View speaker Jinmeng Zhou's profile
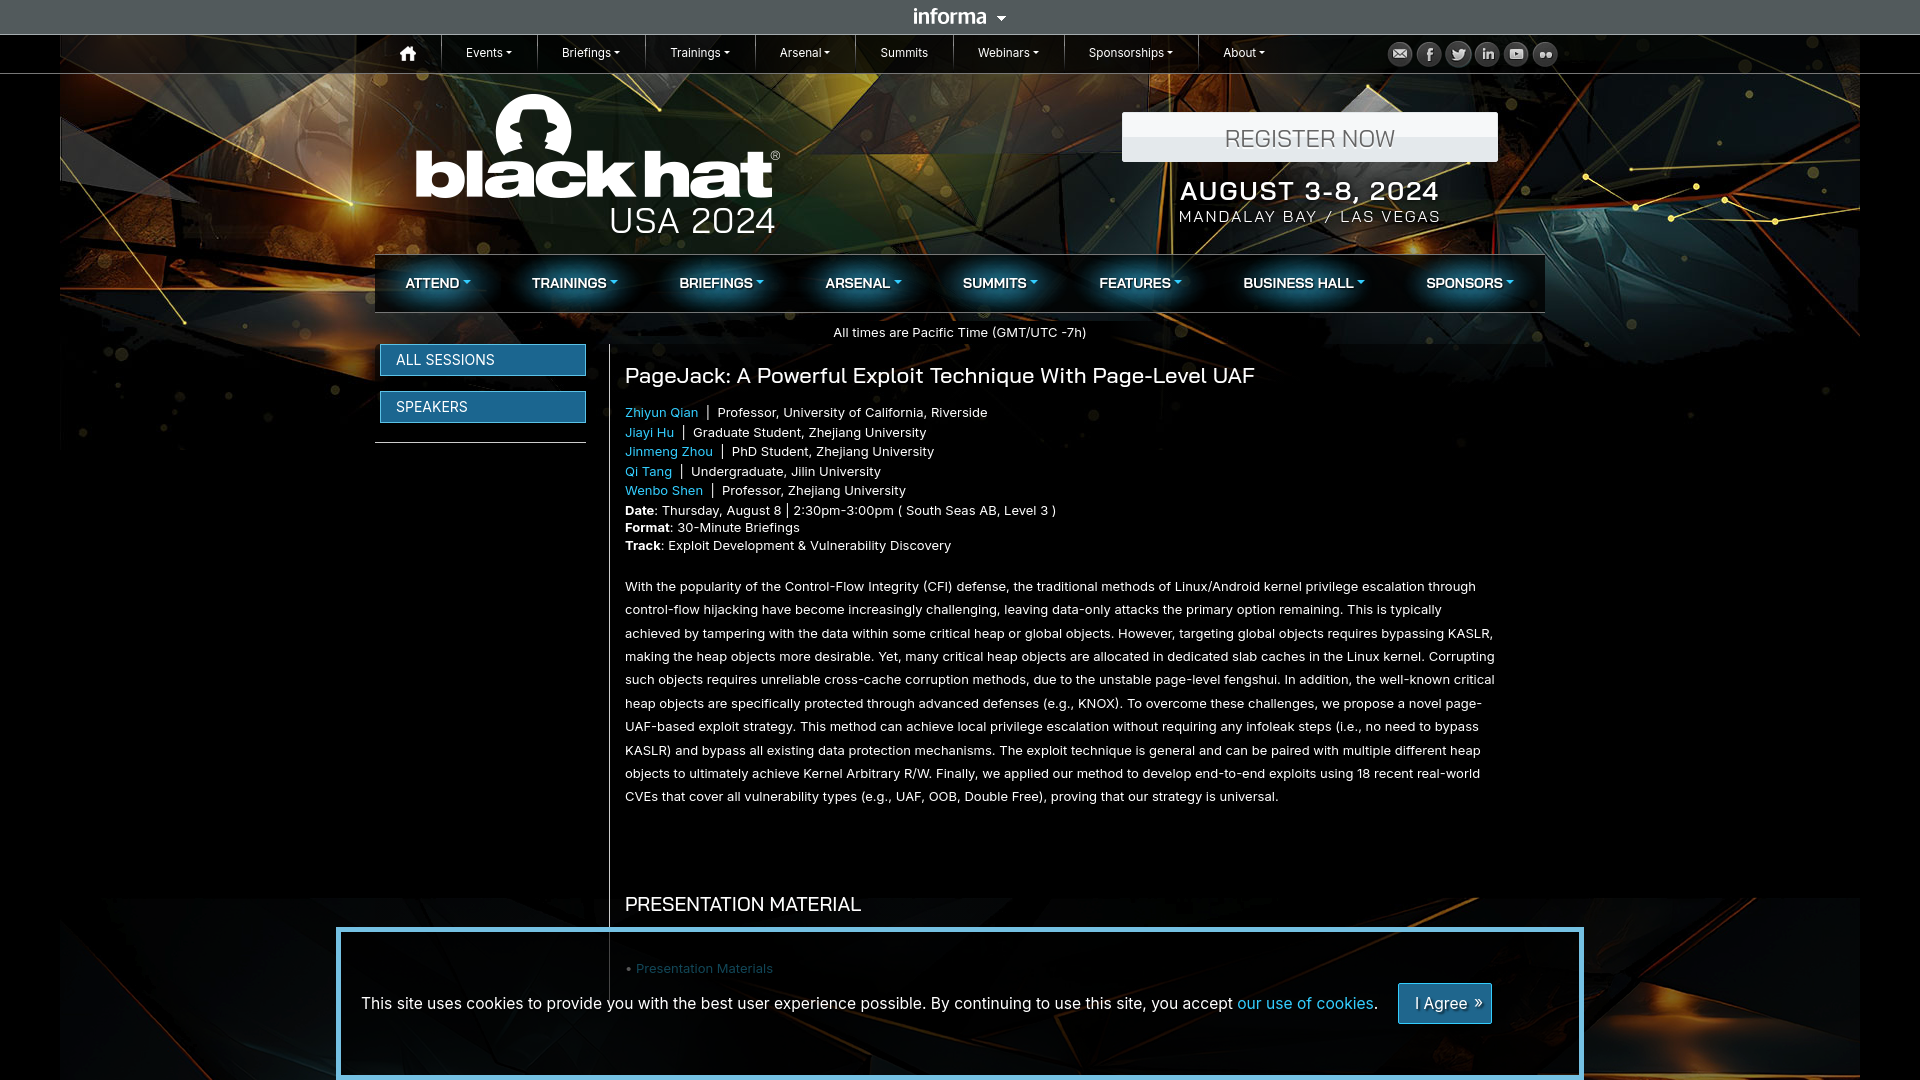 [x=668, y=452]
